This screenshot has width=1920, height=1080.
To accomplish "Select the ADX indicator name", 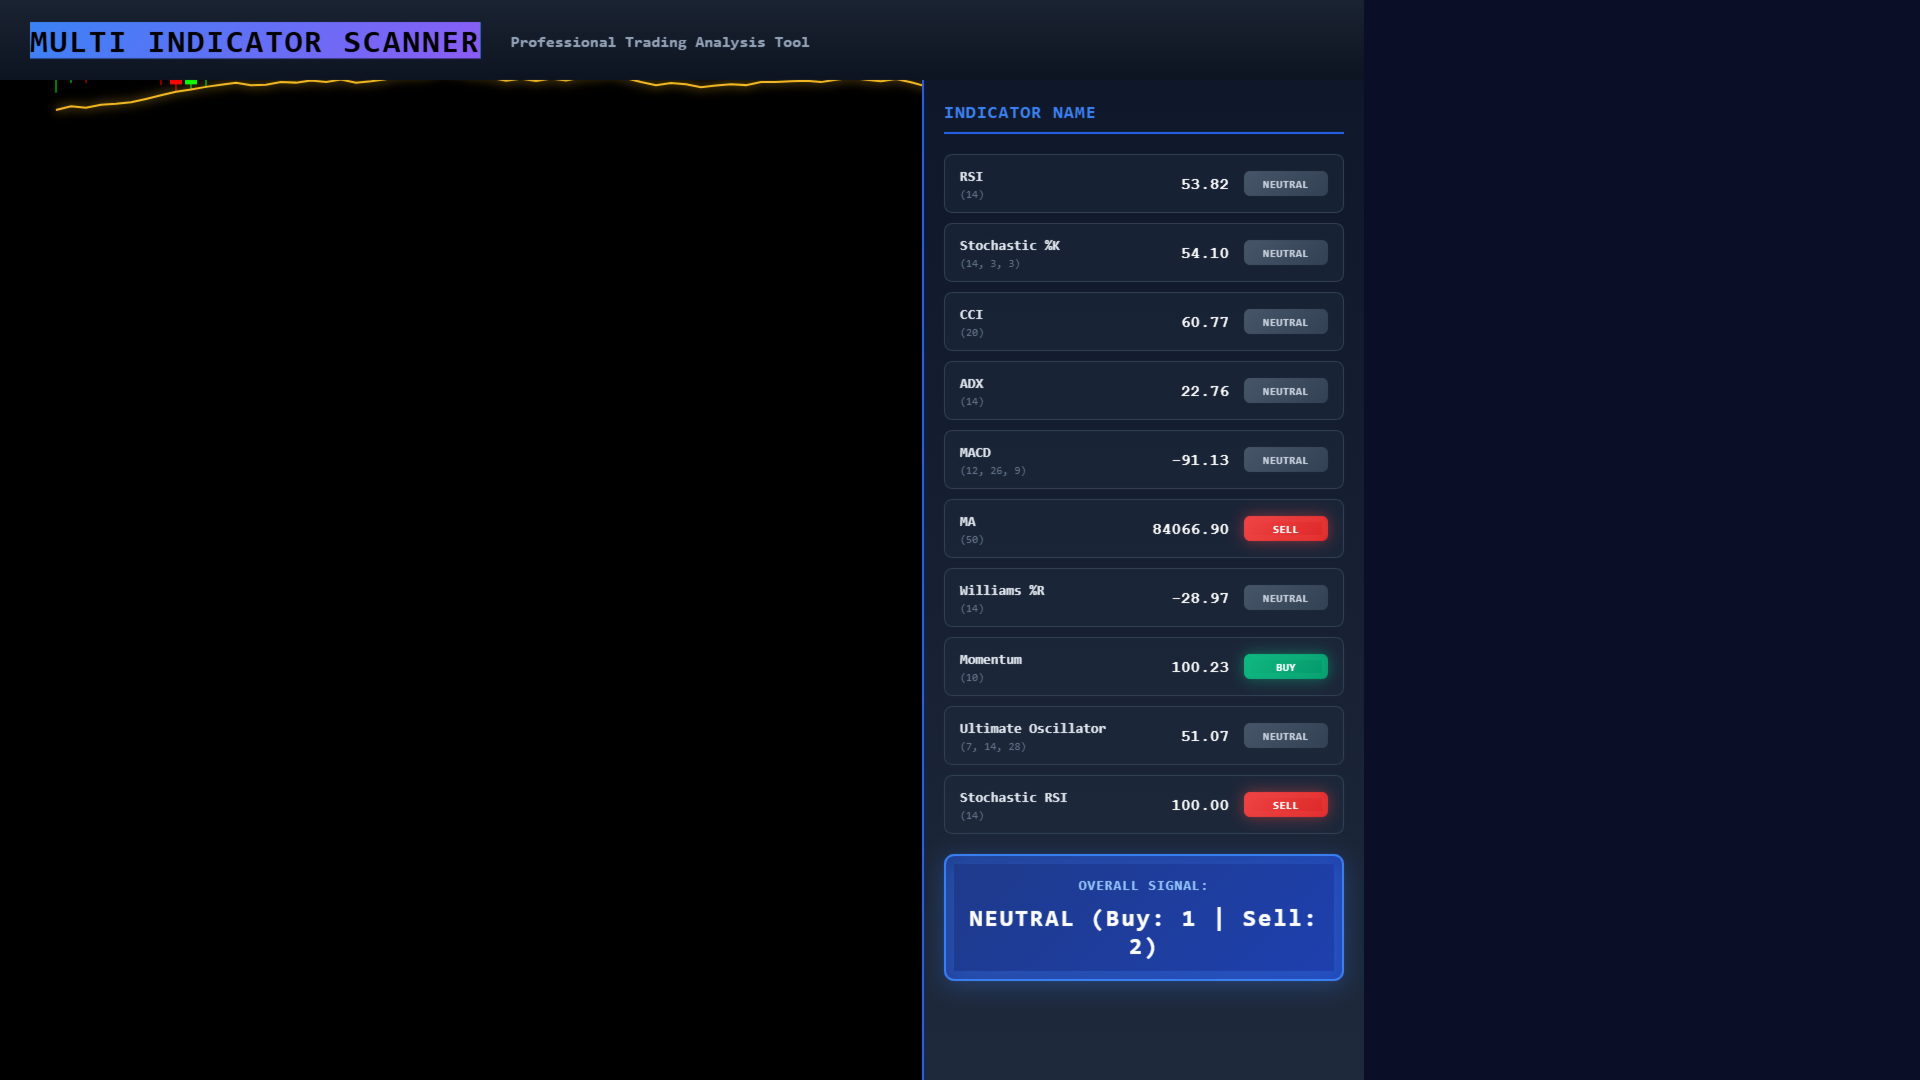I will pos(971,384).
